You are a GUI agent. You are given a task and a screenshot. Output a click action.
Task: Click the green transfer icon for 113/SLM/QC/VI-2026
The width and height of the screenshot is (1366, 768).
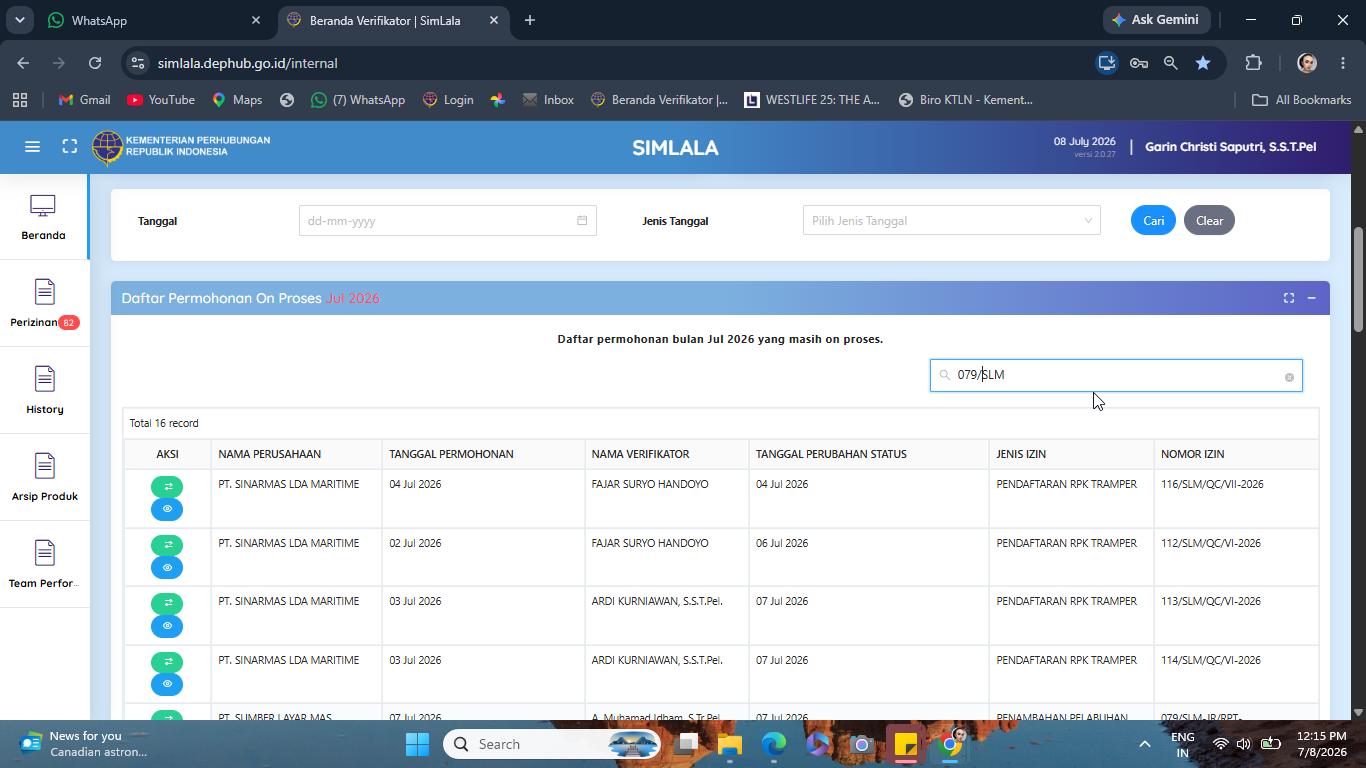coord(167,603)
